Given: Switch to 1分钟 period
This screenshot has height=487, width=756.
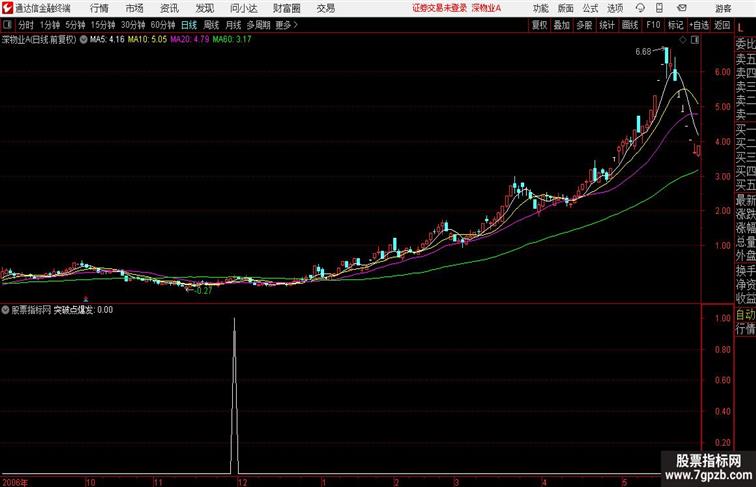Looking at the screenshot, I should point(50,25).
